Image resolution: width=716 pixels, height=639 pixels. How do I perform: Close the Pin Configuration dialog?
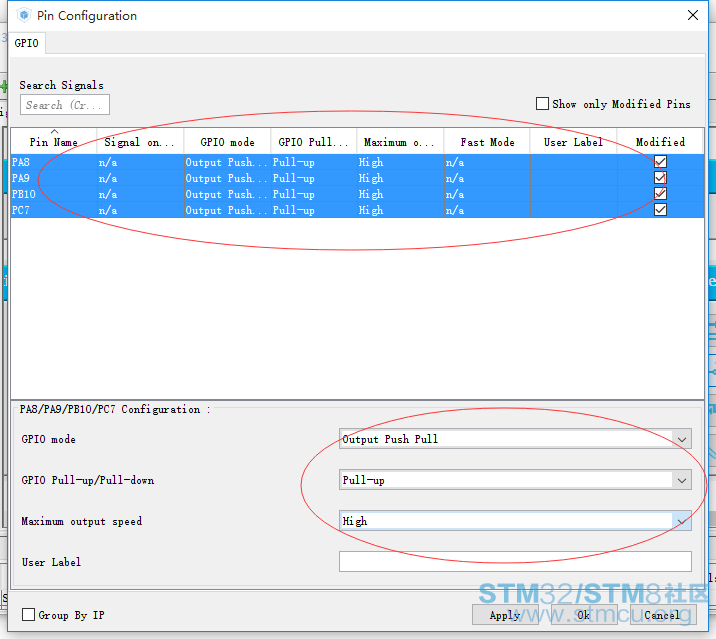coord(693,15)
